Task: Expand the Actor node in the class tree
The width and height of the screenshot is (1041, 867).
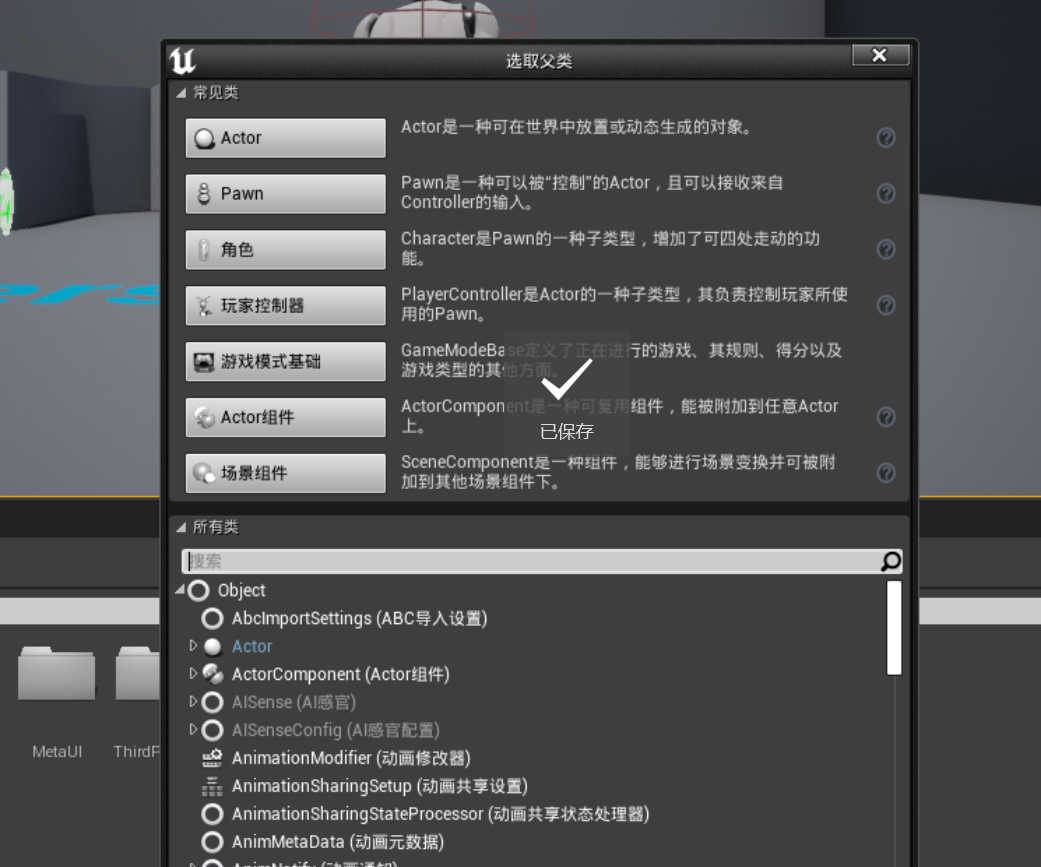Action: click(194, 646)
